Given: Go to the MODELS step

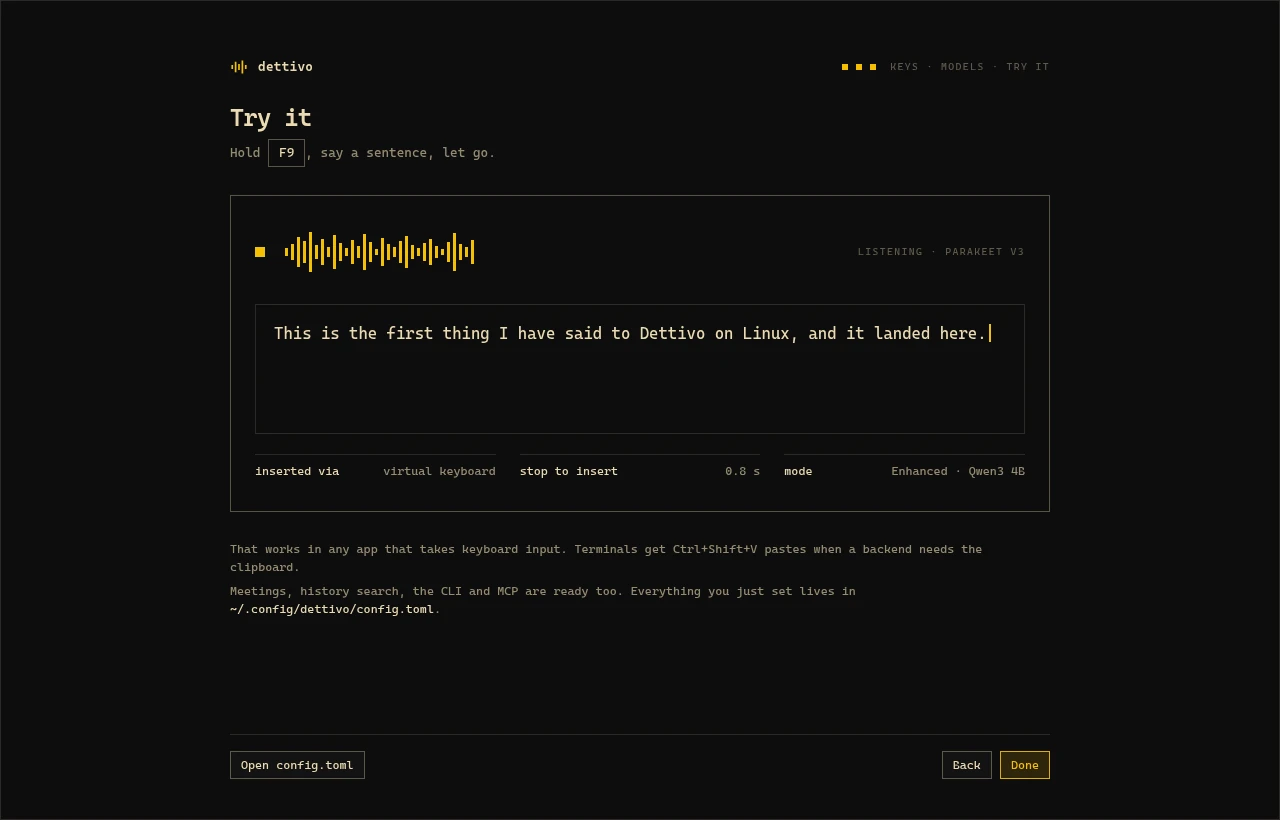Looking at the screenshot, I should [x=962, y=67].
